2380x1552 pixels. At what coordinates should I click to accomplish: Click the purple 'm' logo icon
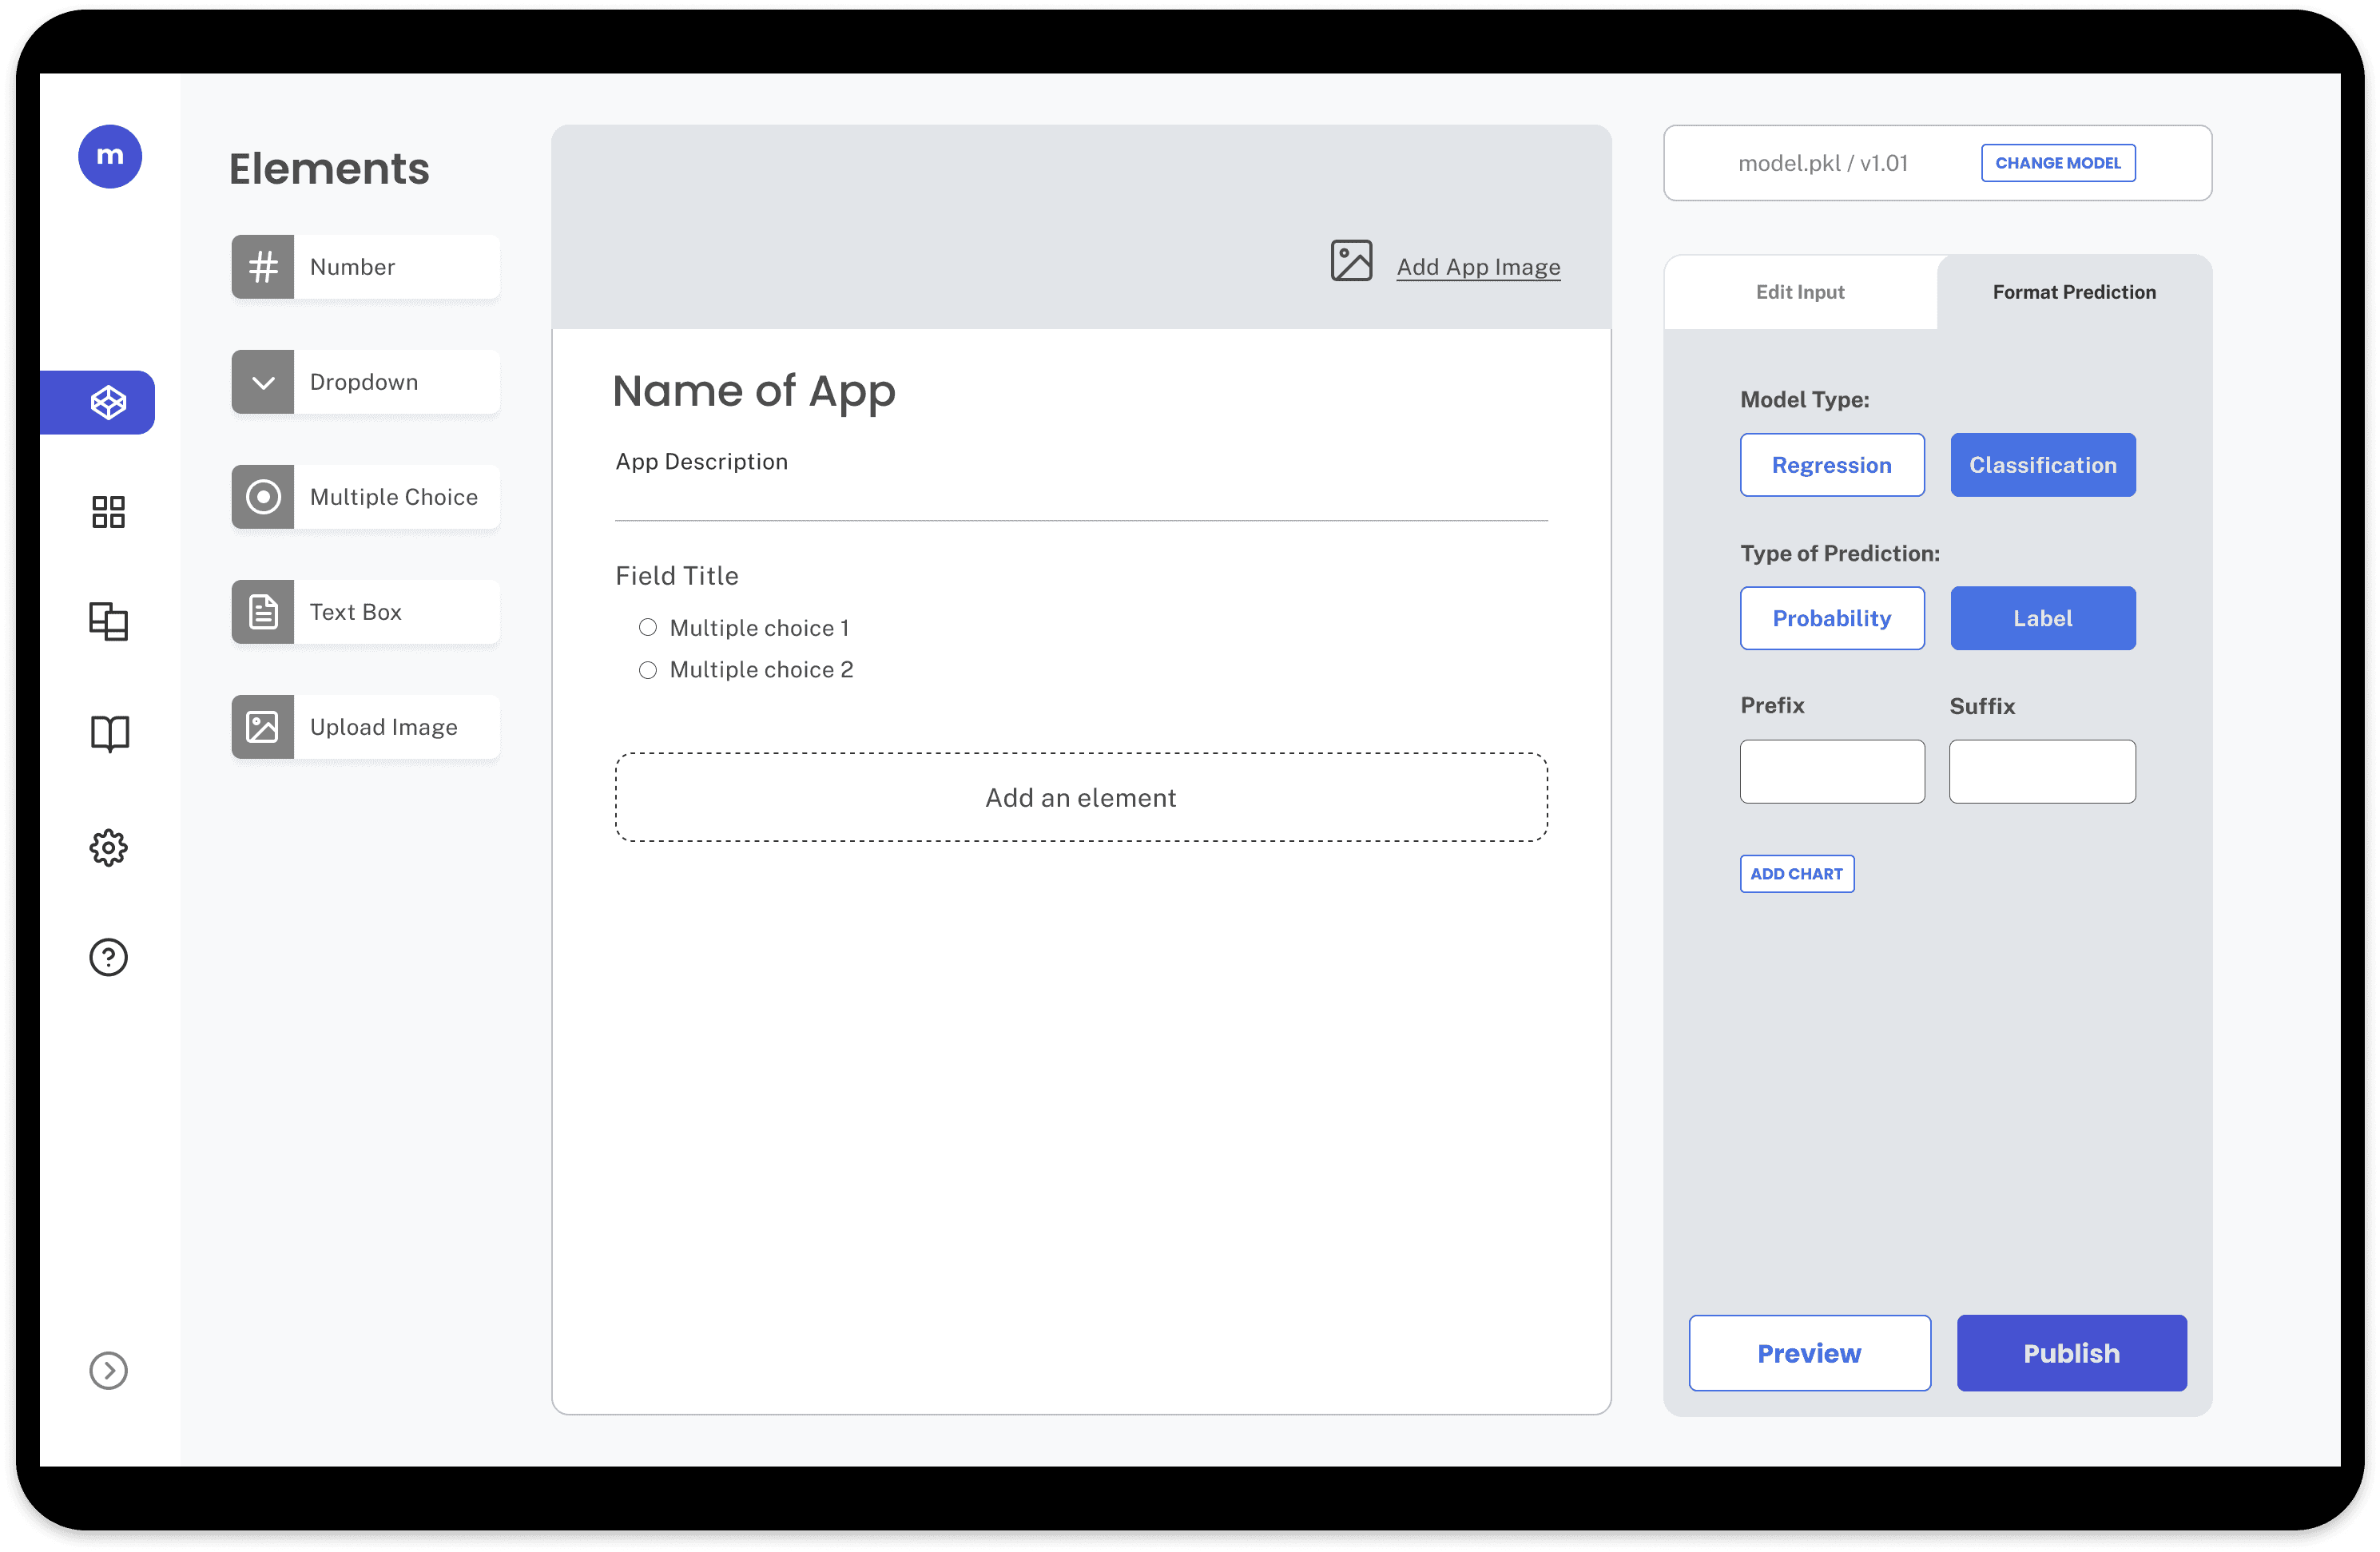(x=110, y=157)
